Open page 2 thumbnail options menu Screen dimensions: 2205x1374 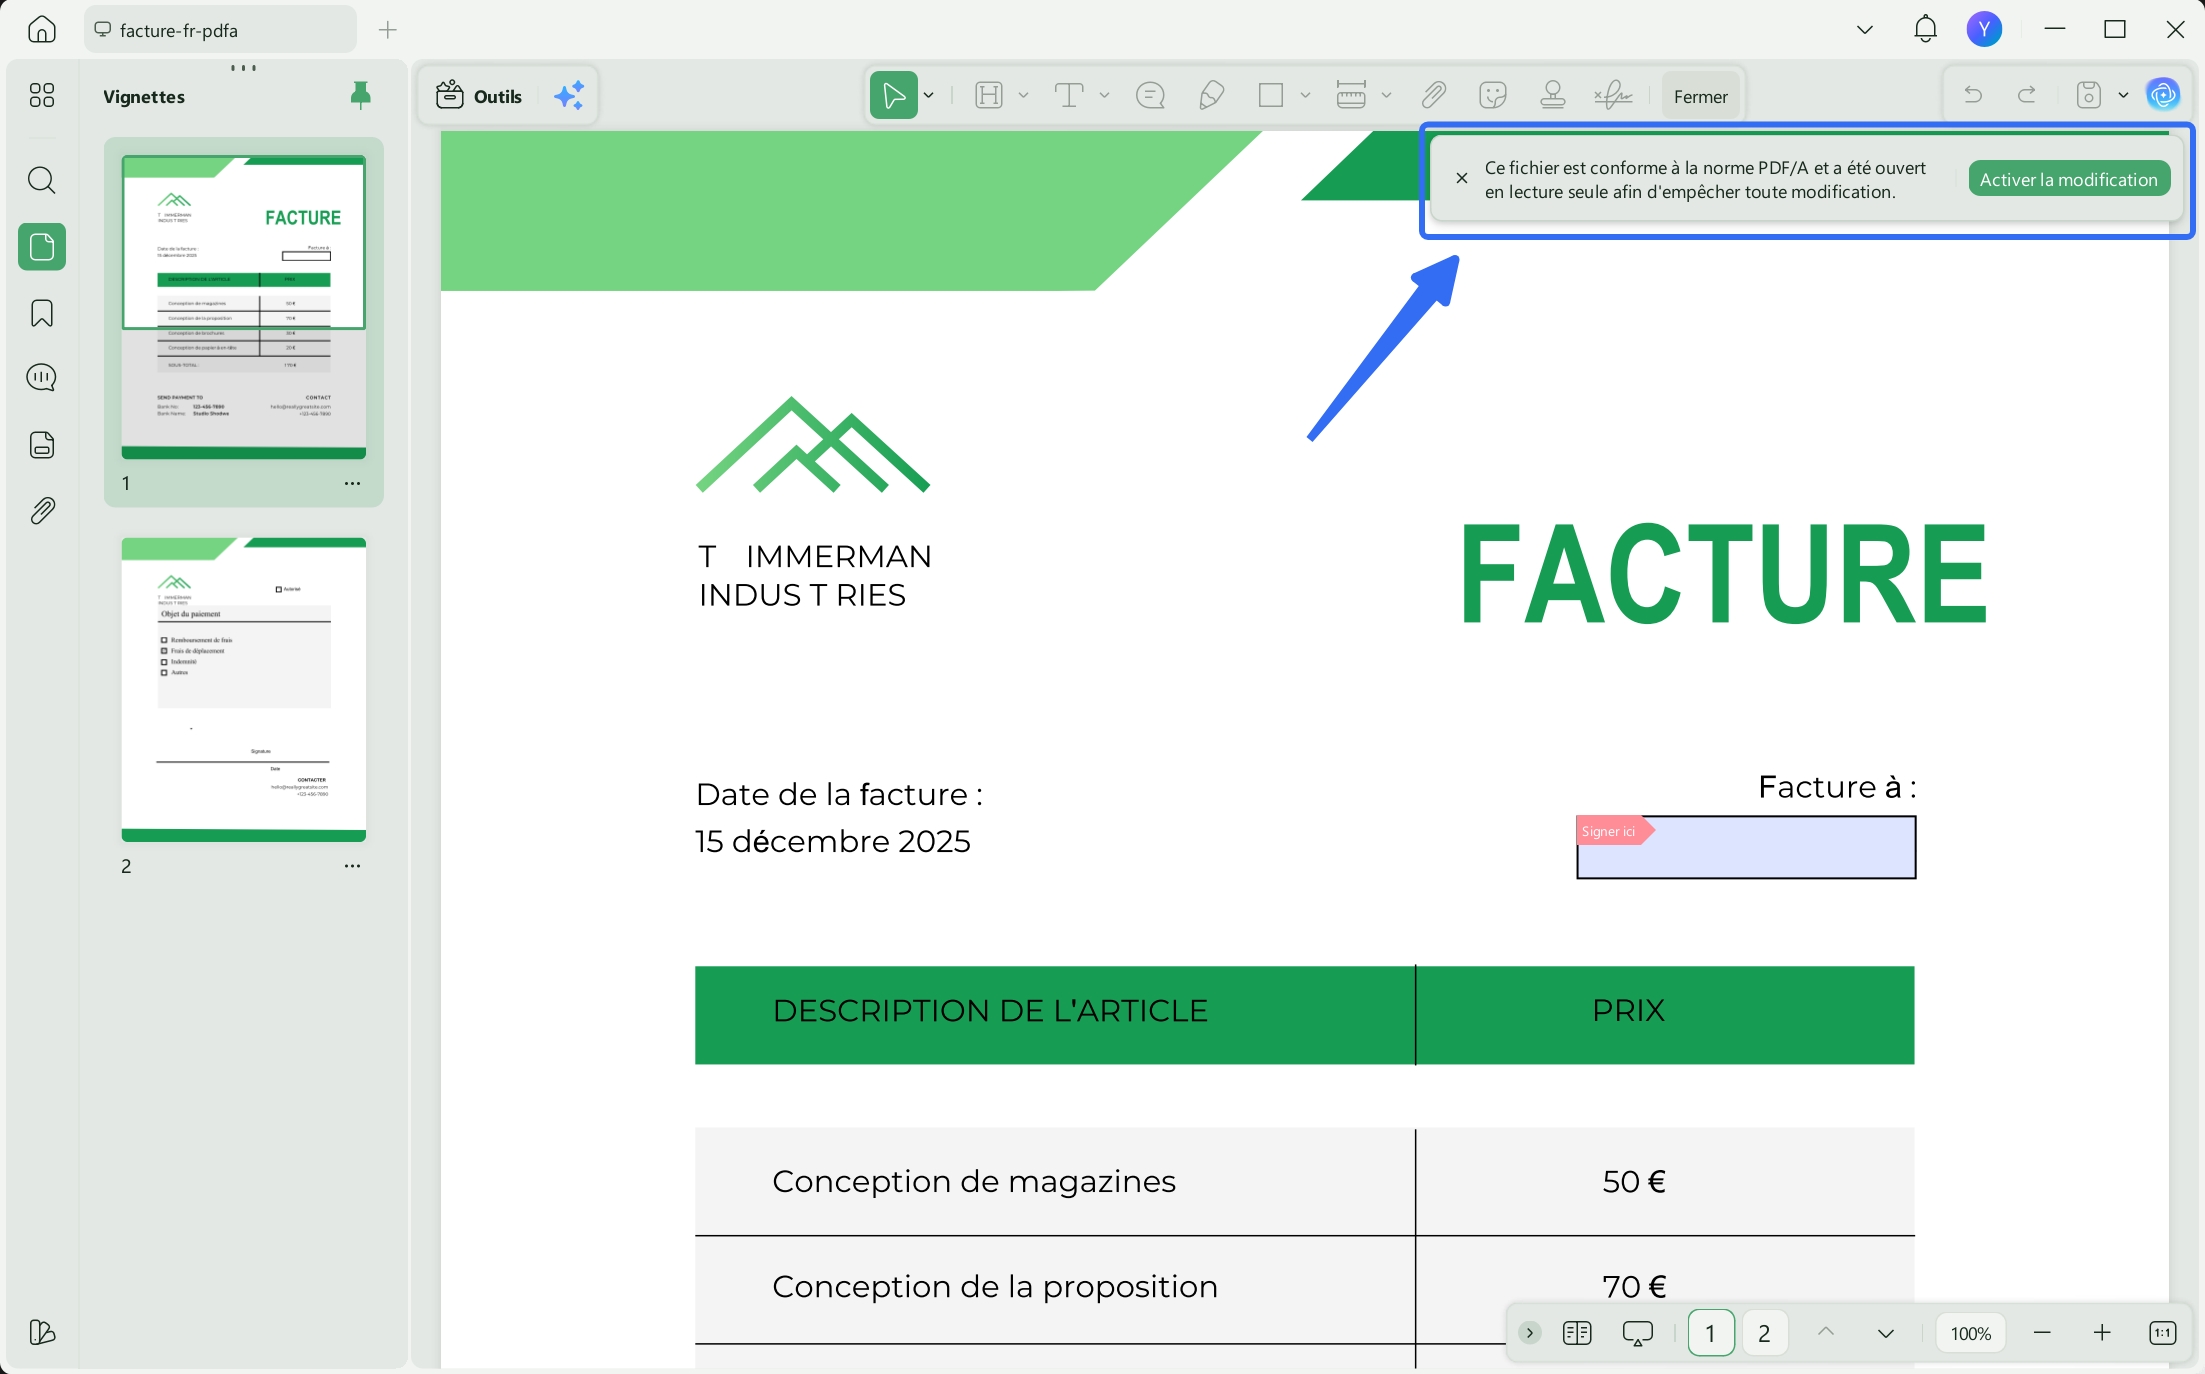point(352,866)
